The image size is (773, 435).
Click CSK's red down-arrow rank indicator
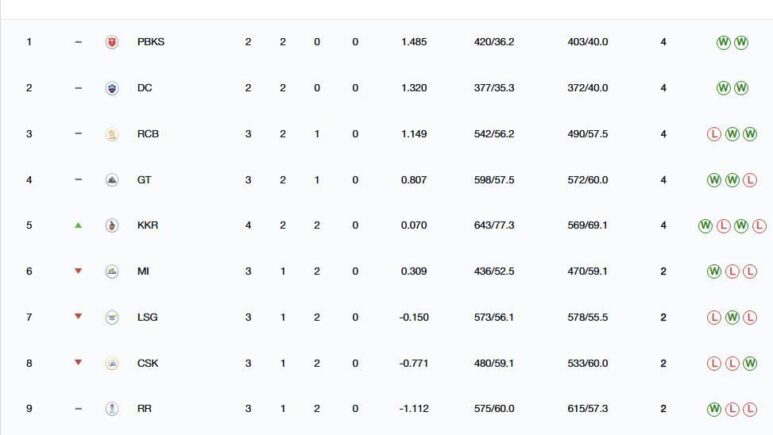tap(78, 363)
